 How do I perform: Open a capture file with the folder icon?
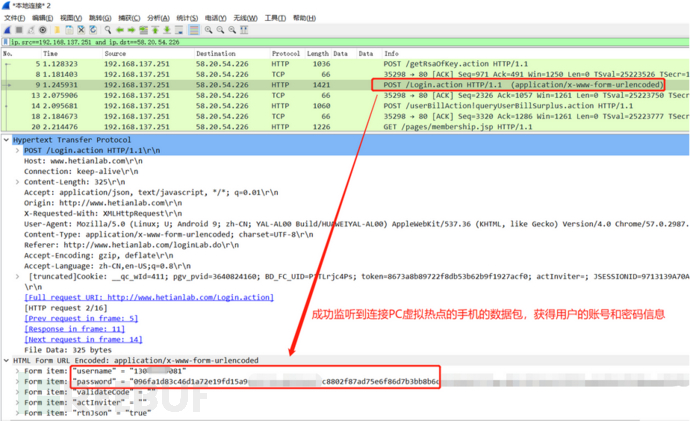pos(57,30)
